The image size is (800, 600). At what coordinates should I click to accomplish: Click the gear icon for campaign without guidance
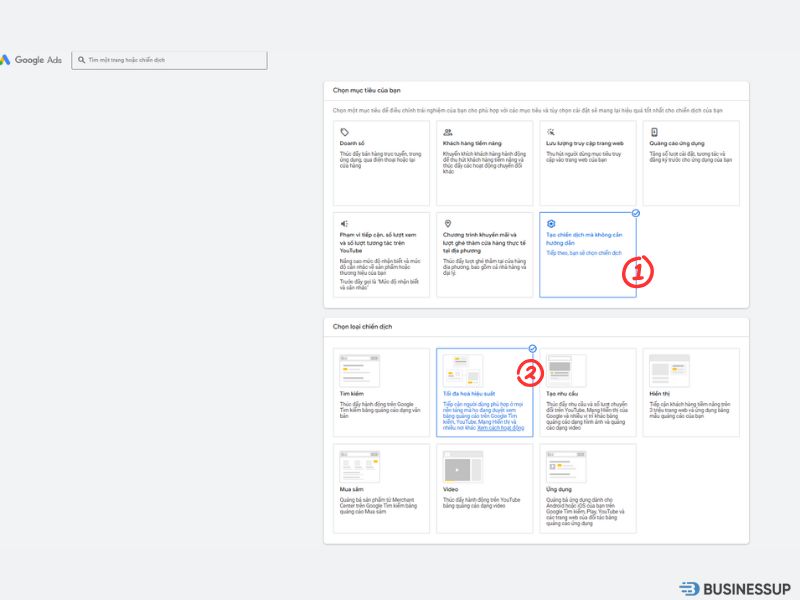click(551, 223)
